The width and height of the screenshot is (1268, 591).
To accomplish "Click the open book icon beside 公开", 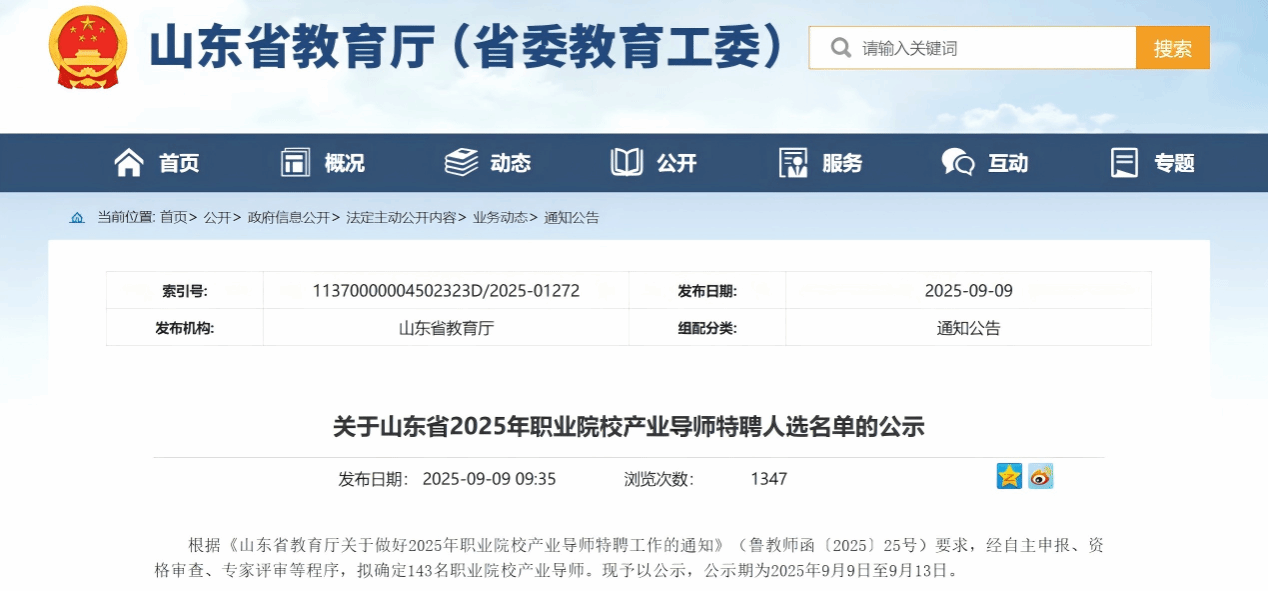I will point(627,162).
